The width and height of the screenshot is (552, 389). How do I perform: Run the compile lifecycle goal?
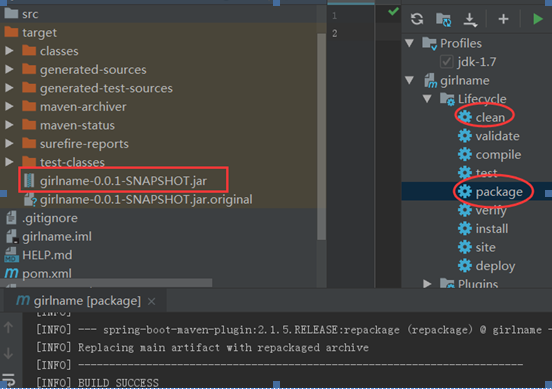click(498, 155)
